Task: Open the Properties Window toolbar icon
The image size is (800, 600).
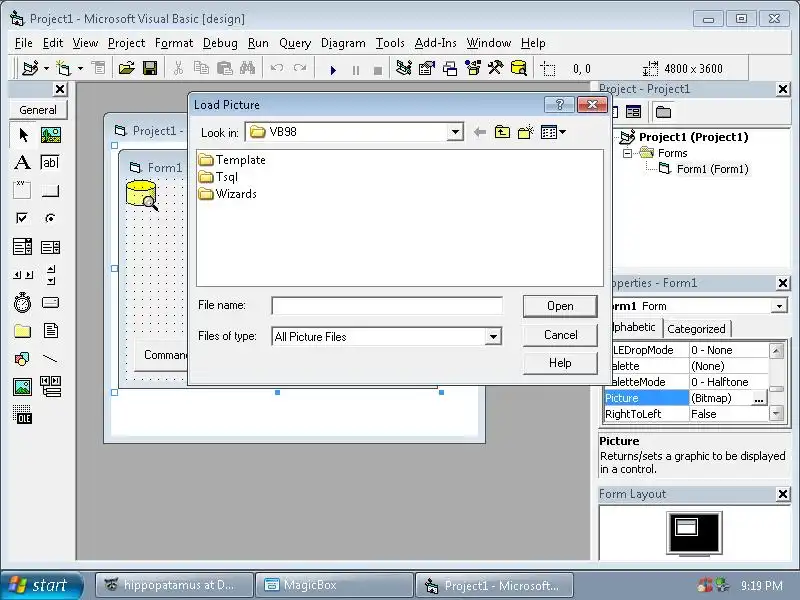Action: 426,68
